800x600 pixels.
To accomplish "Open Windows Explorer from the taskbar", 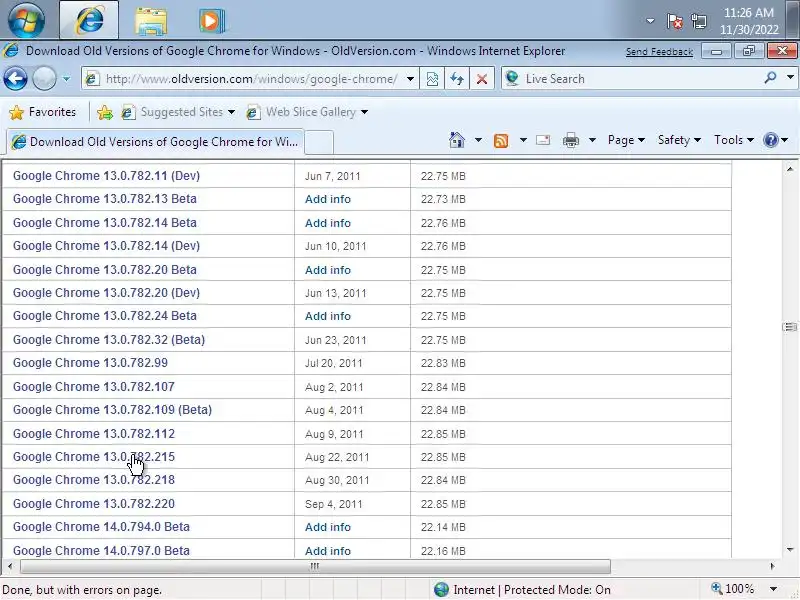I will (151, 21).
